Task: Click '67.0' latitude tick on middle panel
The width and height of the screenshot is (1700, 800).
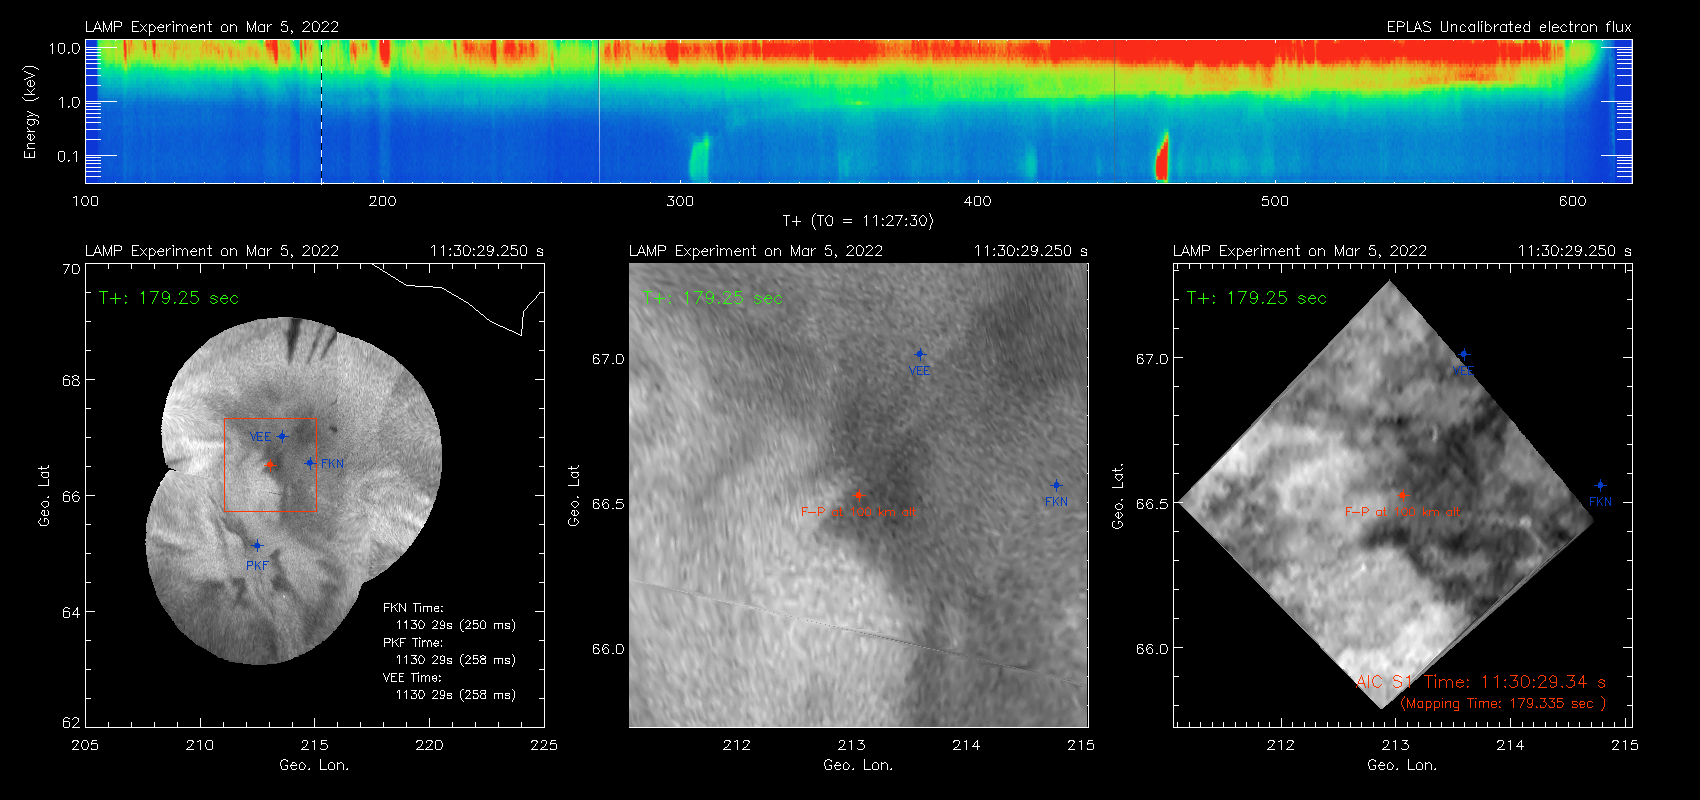Action: [x=608, y=359]
